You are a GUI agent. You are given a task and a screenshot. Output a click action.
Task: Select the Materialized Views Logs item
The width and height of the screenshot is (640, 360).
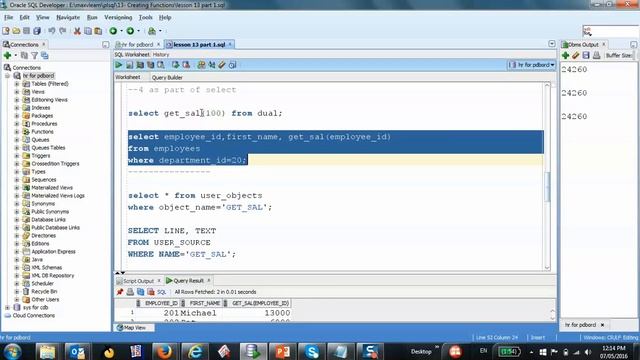click(58, 196)
